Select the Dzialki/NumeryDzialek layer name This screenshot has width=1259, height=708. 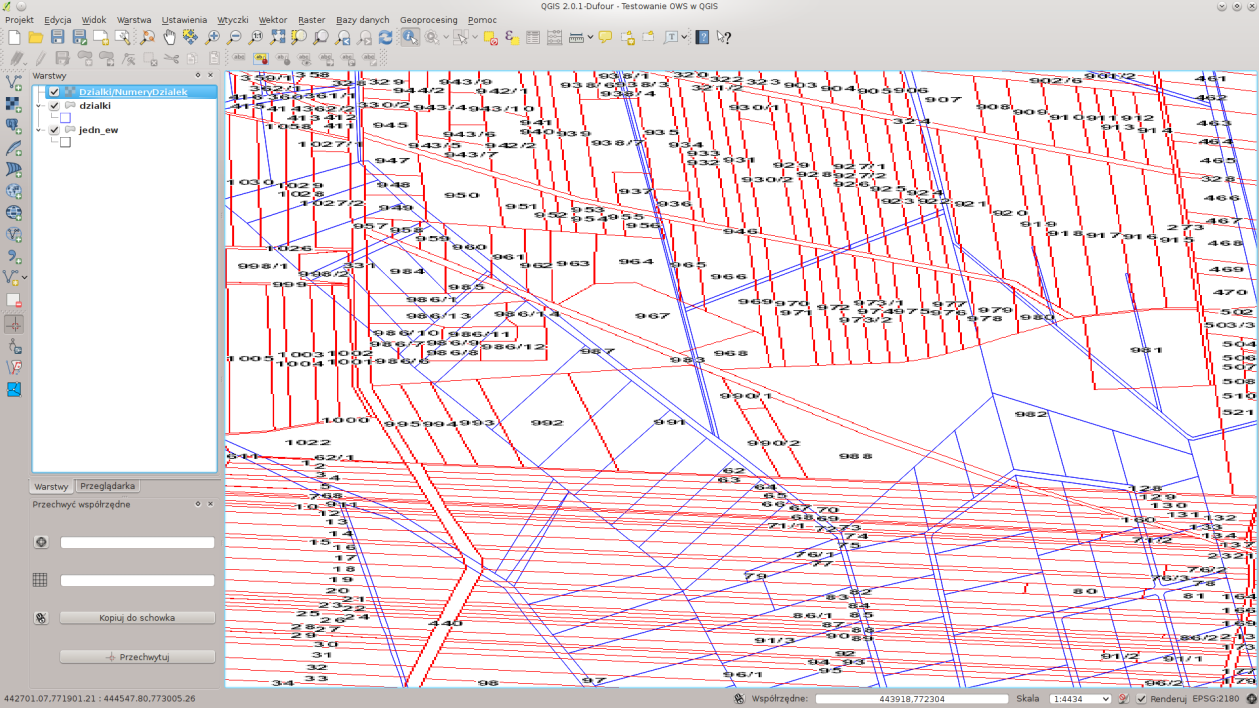click(x=133, y=92)
